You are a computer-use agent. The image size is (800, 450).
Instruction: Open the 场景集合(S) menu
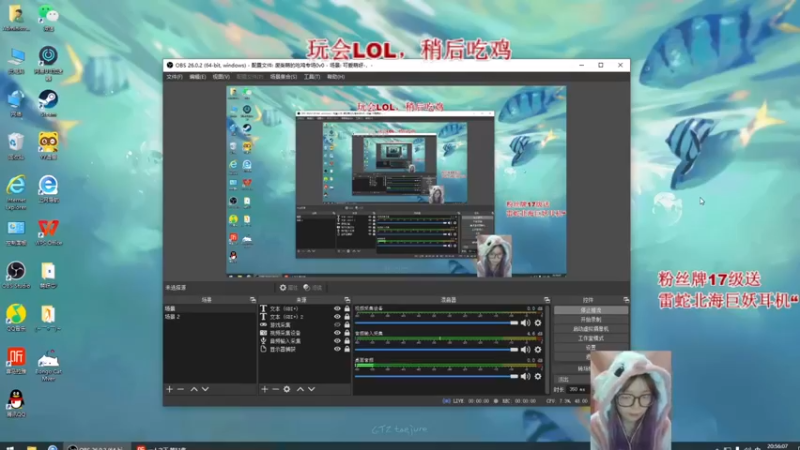(x=283, y=77)
